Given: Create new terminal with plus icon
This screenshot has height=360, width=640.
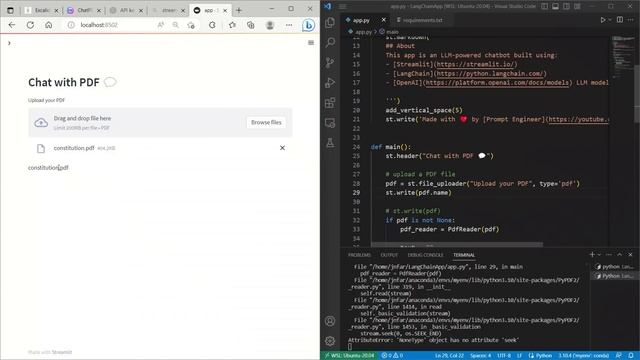Looking at the screenshot, I should click(x=592, y=255).
